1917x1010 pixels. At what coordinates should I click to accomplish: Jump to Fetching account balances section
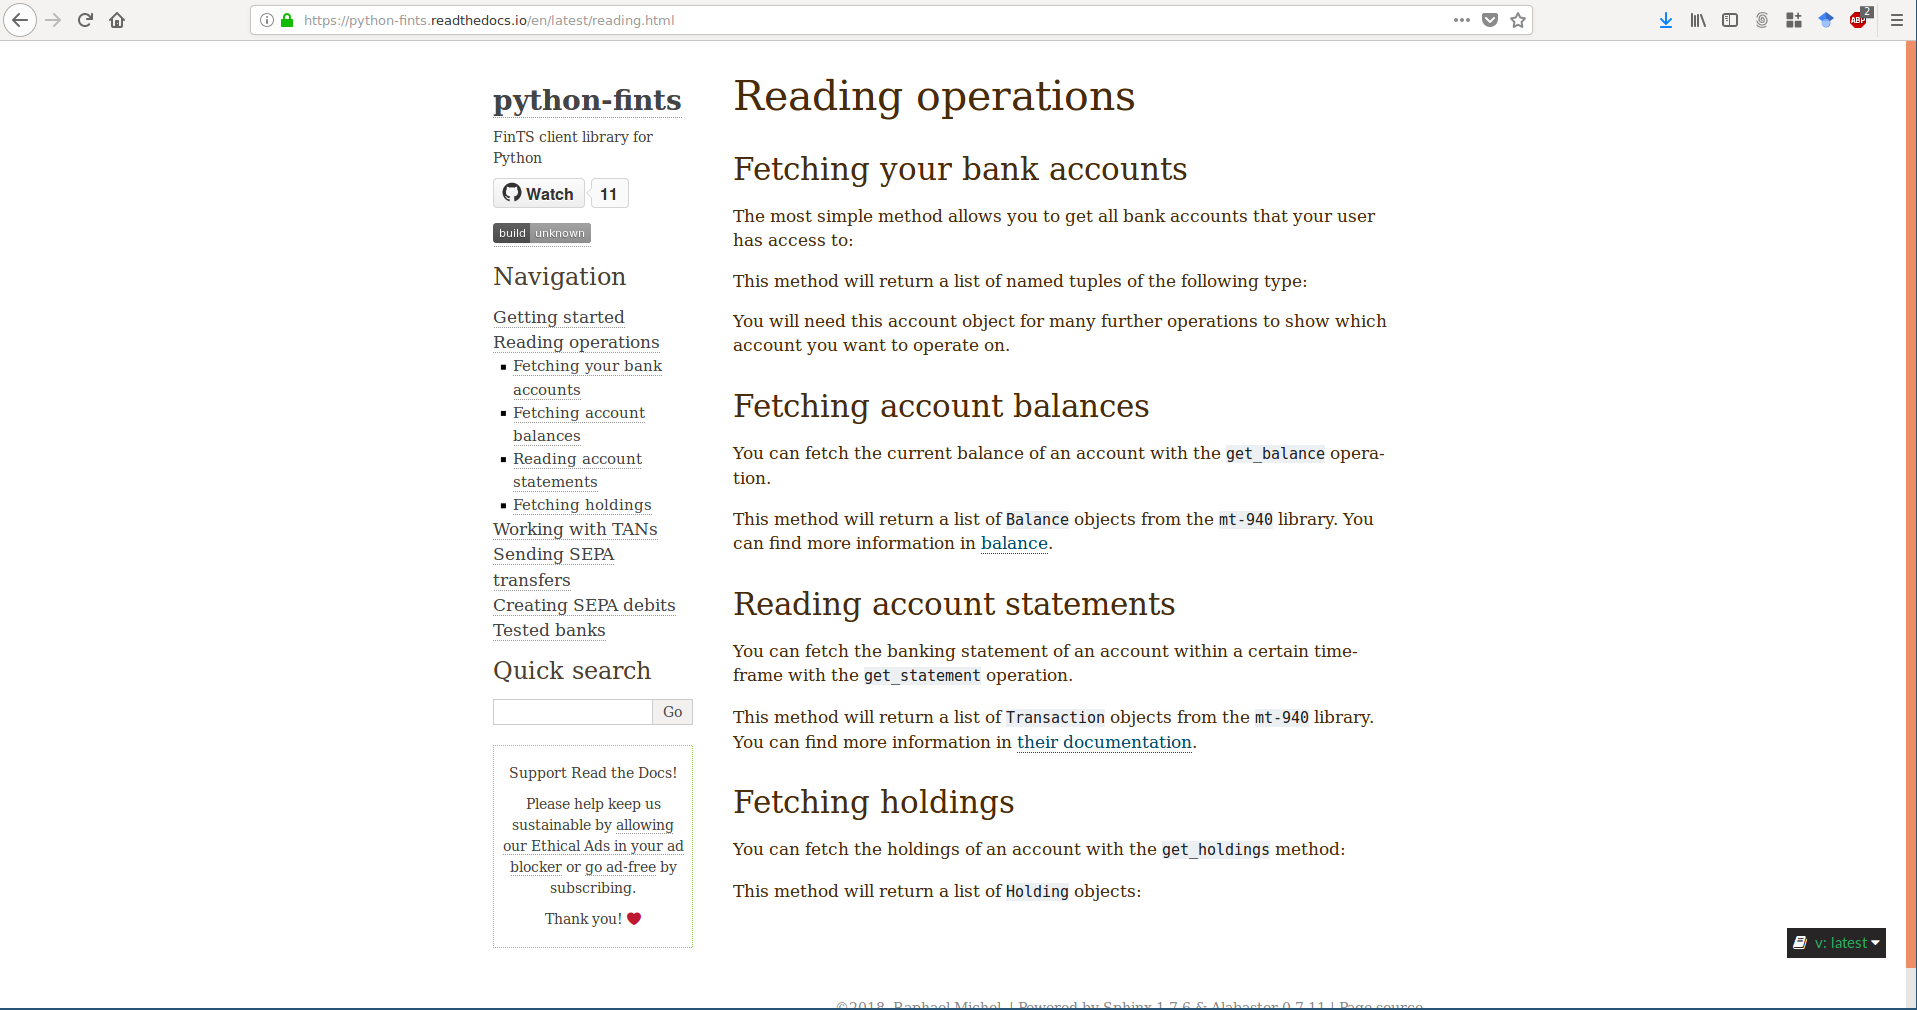(579, 424)
